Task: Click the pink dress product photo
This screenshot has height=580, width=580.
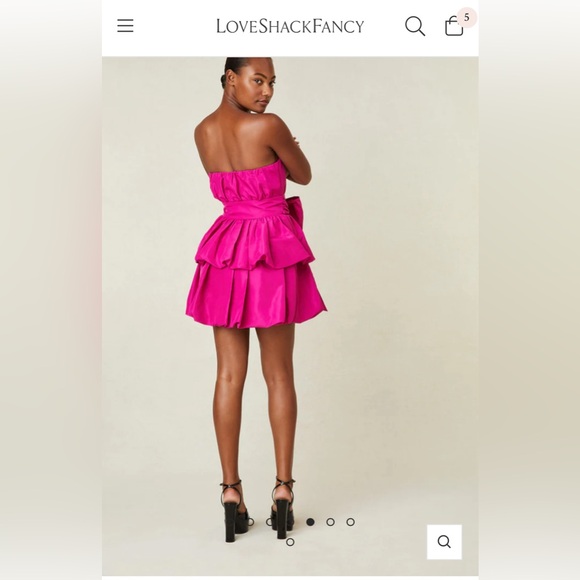Action: [x=290, y=316]
